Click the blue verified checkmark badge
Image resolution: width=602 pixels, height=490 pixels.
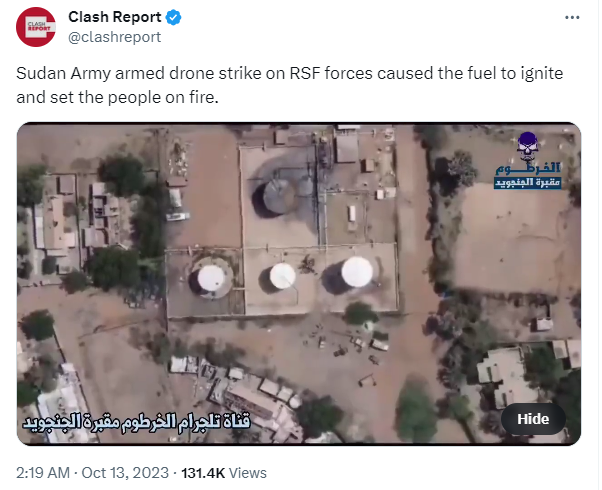pos(174,17)
